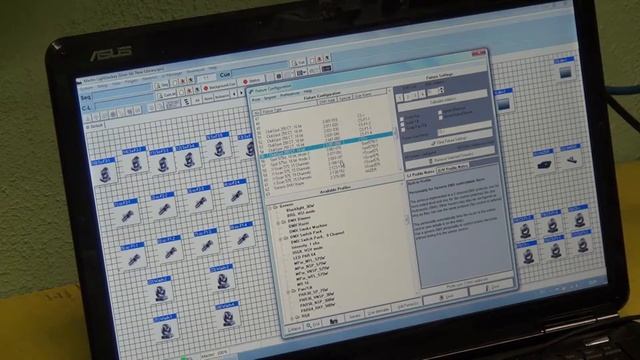
Task: Enable the Invert Pan checkbox
Action: tap(402, 119)
